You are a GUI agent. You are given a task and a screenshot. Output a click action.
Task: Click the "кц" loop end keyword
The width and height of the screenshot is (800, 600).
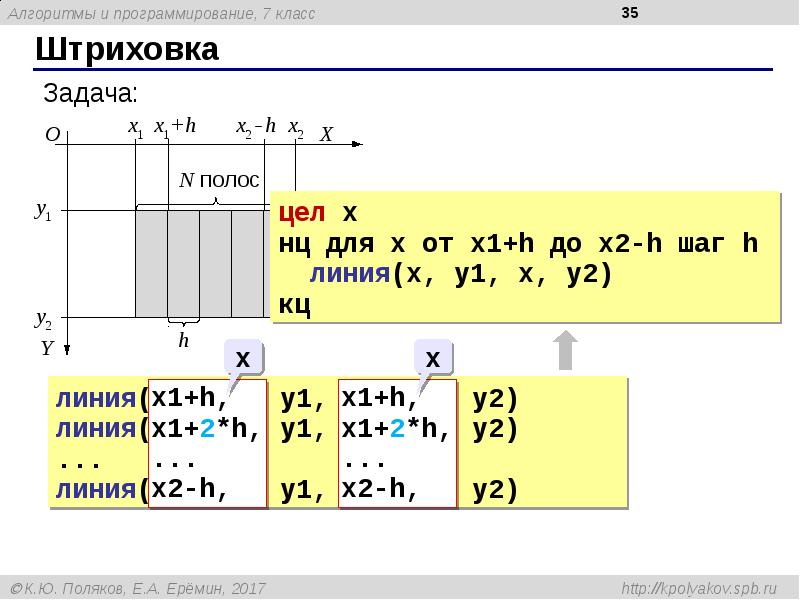point(294,304)
